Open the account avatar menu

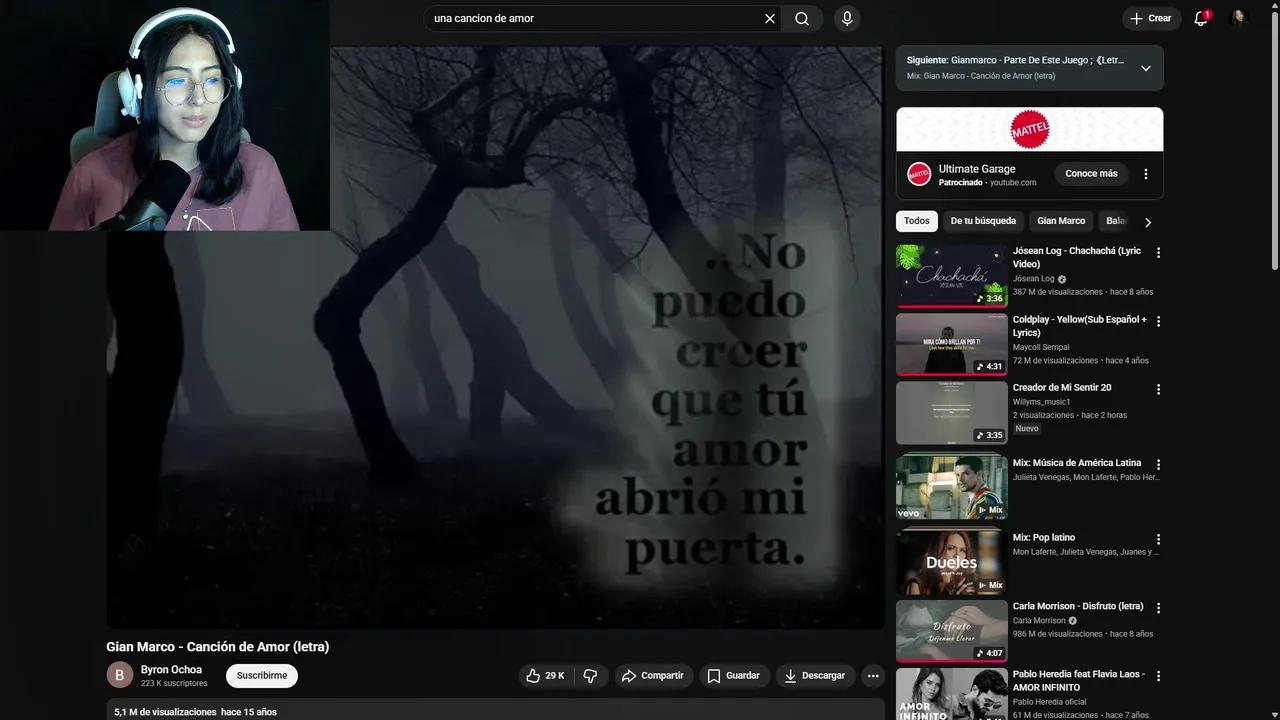(1239, 16)
